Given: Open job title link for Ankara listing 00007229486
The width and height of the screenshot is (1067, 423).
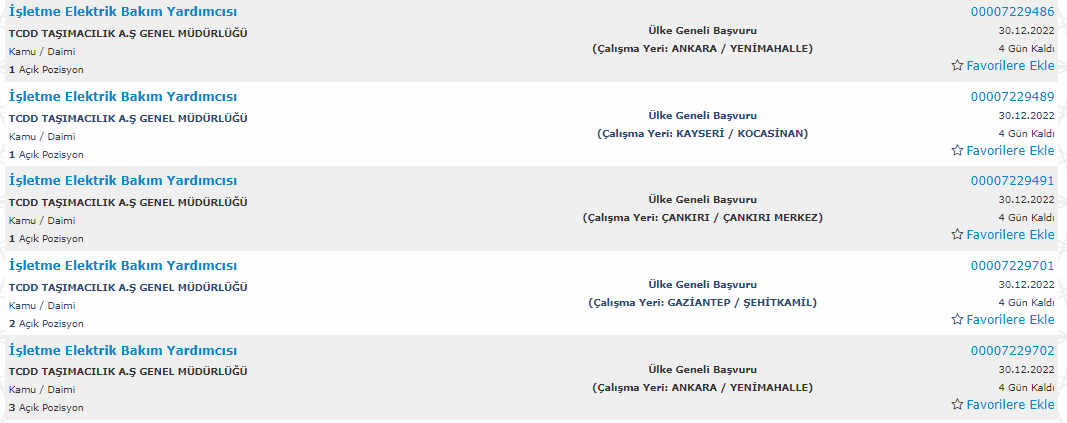Looking at the screenshot, I should (x=122, y=12).
